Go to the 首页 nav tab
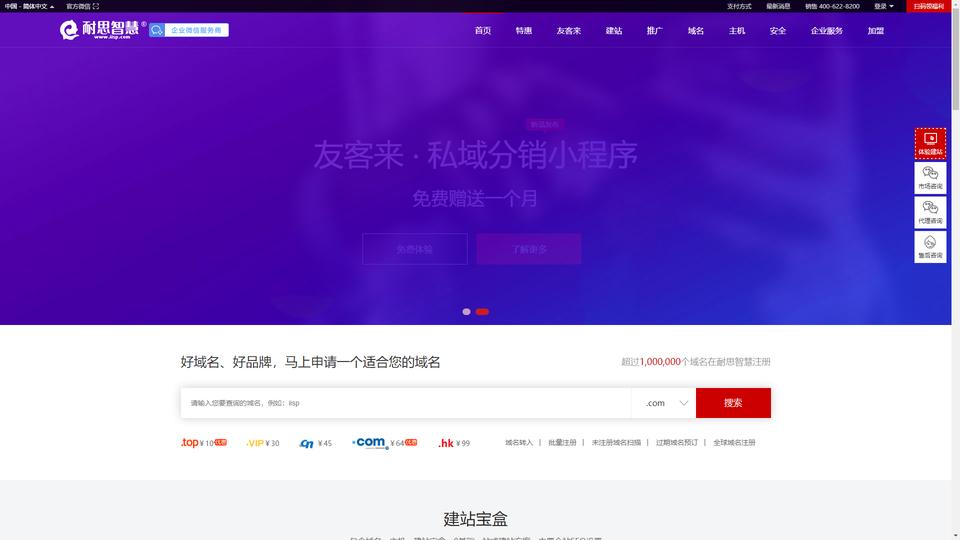The height and width of the screenshot is (540, 960). (x=482, y=31)
